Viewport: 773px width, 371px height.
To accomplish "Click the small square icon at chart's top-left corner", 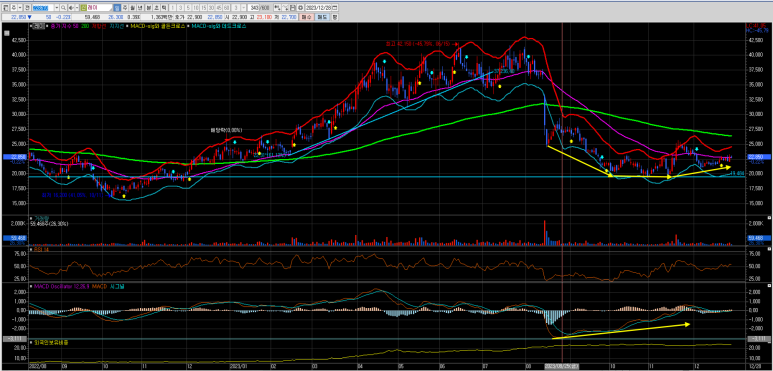I will pyautogui.click(x=6, y=33).
